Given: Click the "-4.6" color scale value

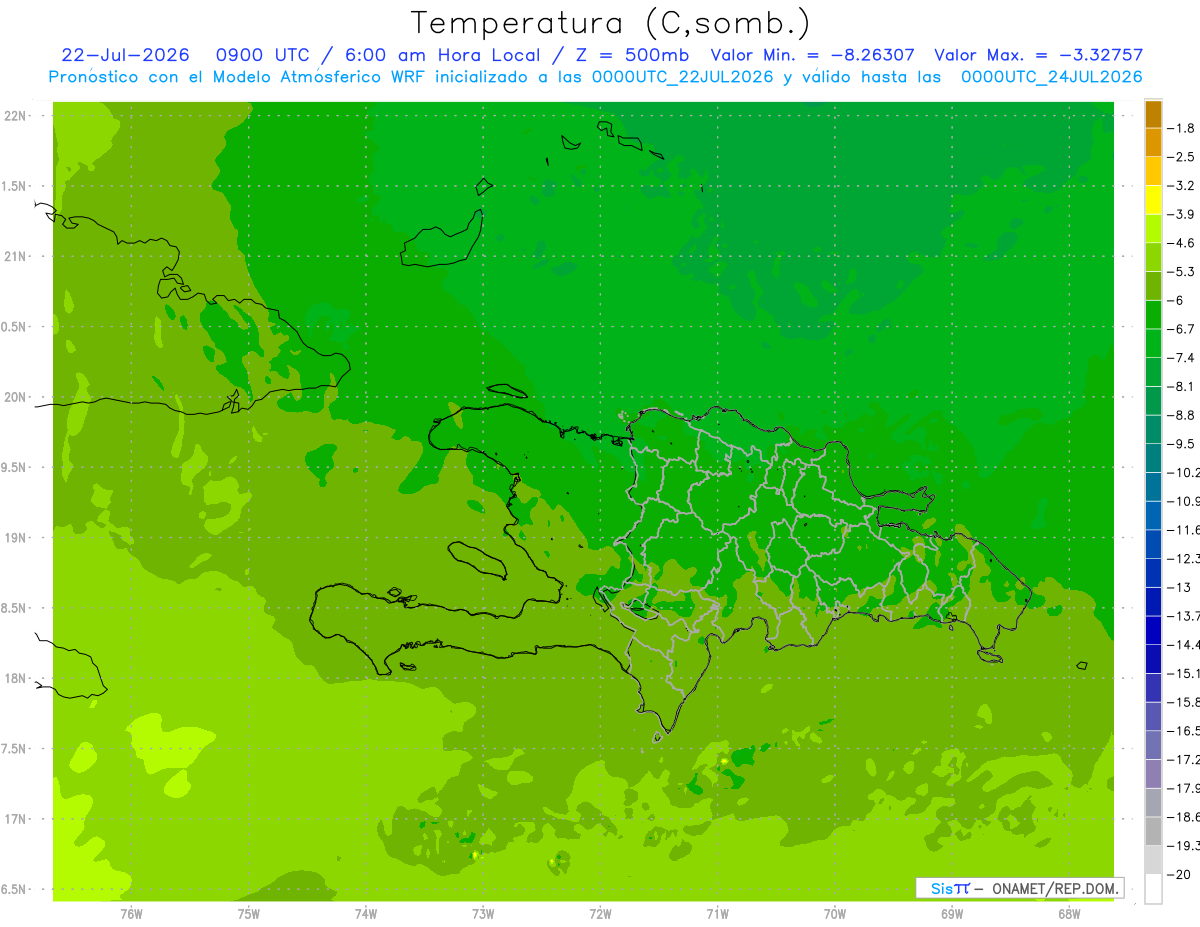Looking at the screenshot, I should click(1180, 243).
